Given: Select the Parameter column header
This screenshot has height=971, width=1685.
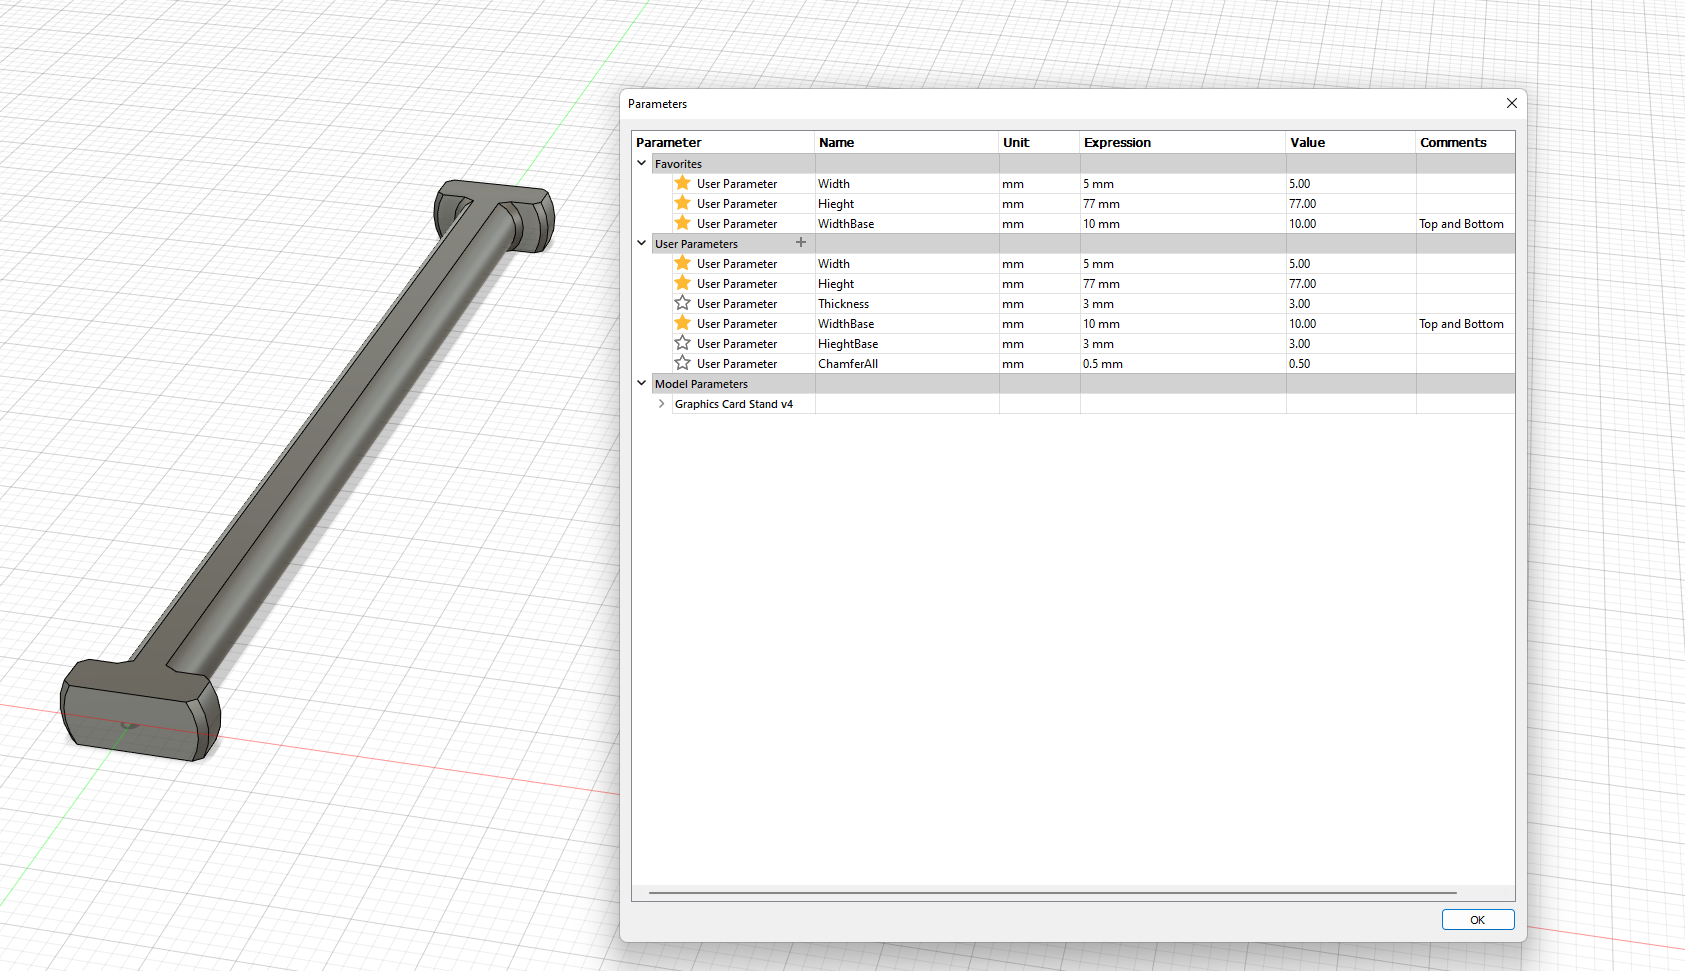Looking at the screenshot, I should click(x=723, y=143).
